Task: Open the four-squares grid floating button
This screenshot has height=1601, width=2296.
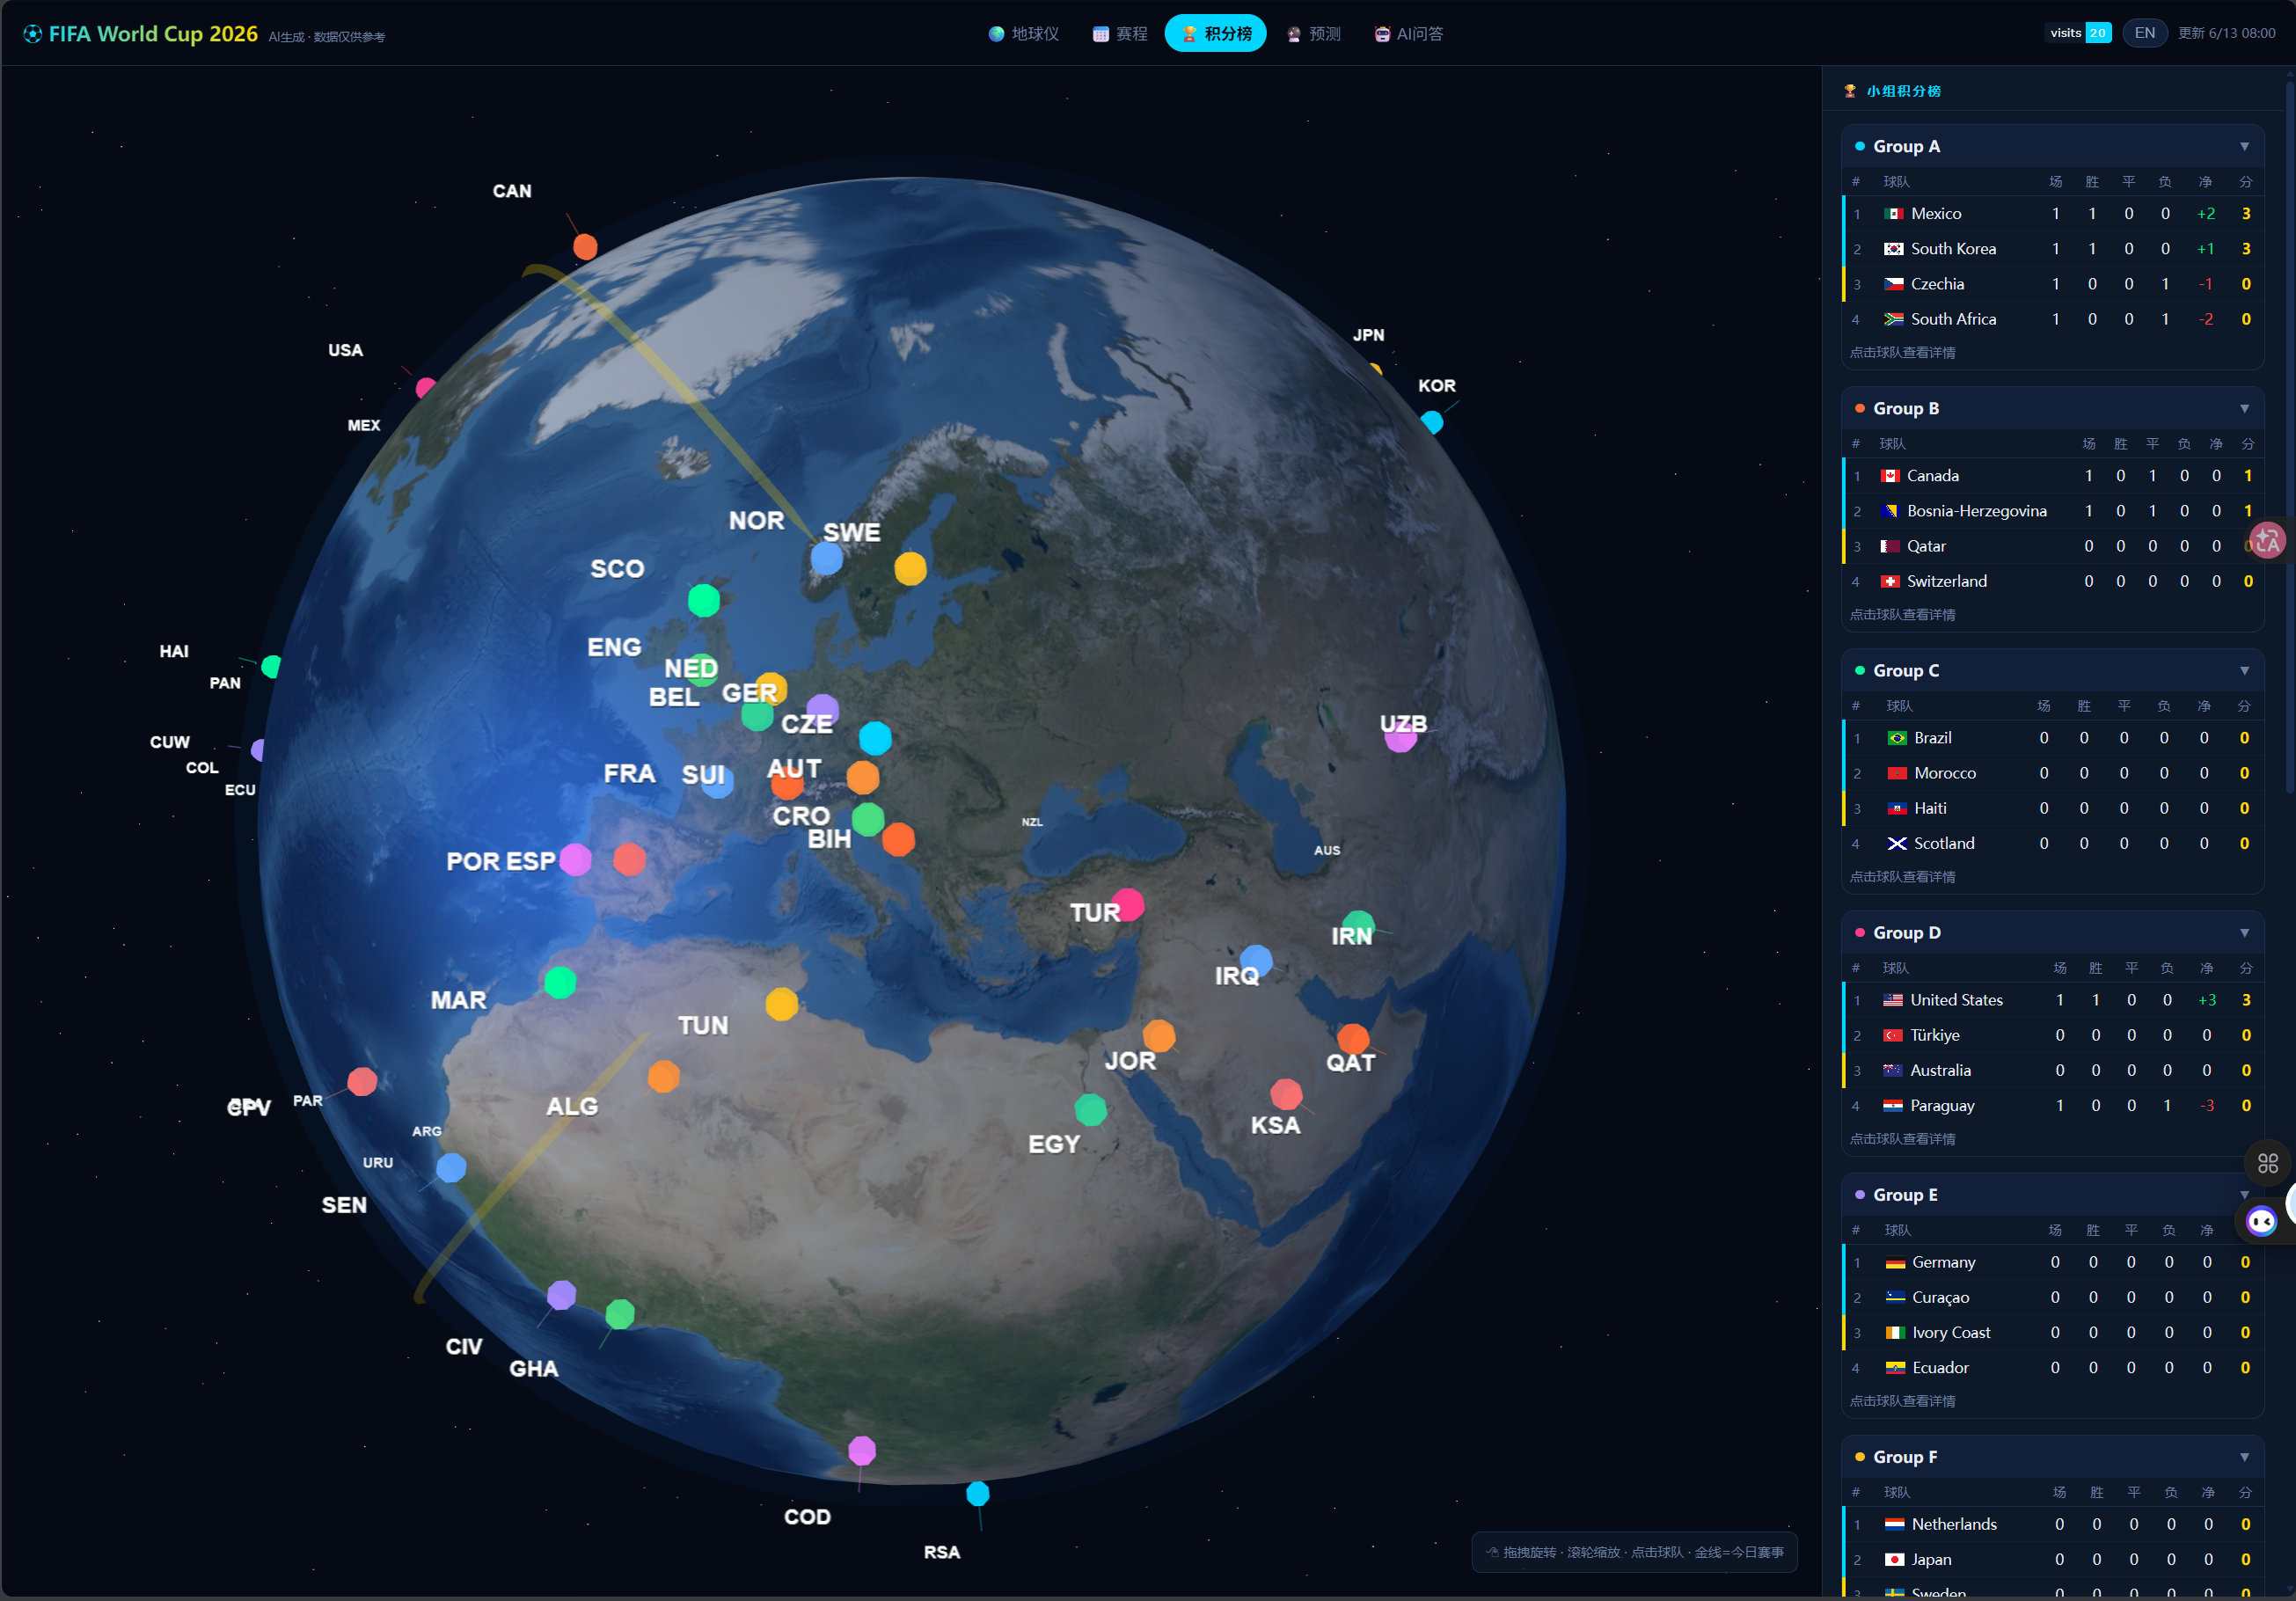Action: tap(2267, 1163)
